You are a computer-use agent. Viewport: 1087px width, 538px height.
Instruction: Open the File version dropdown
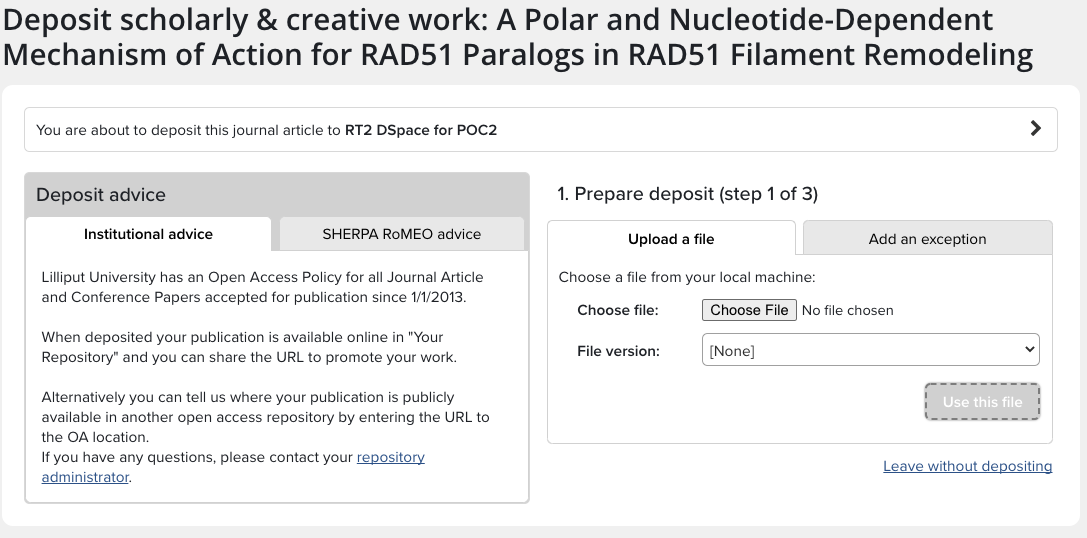pos(870,351)
